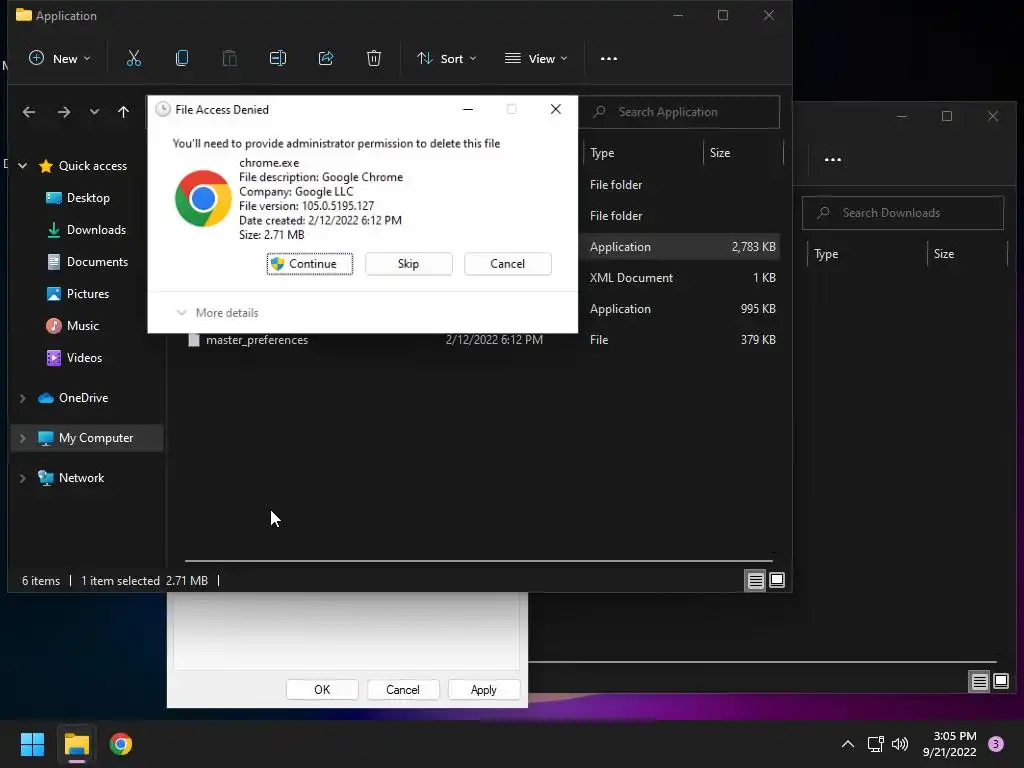Launch Google Chrome from taskbar
1024x768 pixels.
pyautogui.click(x=121, y=744)
